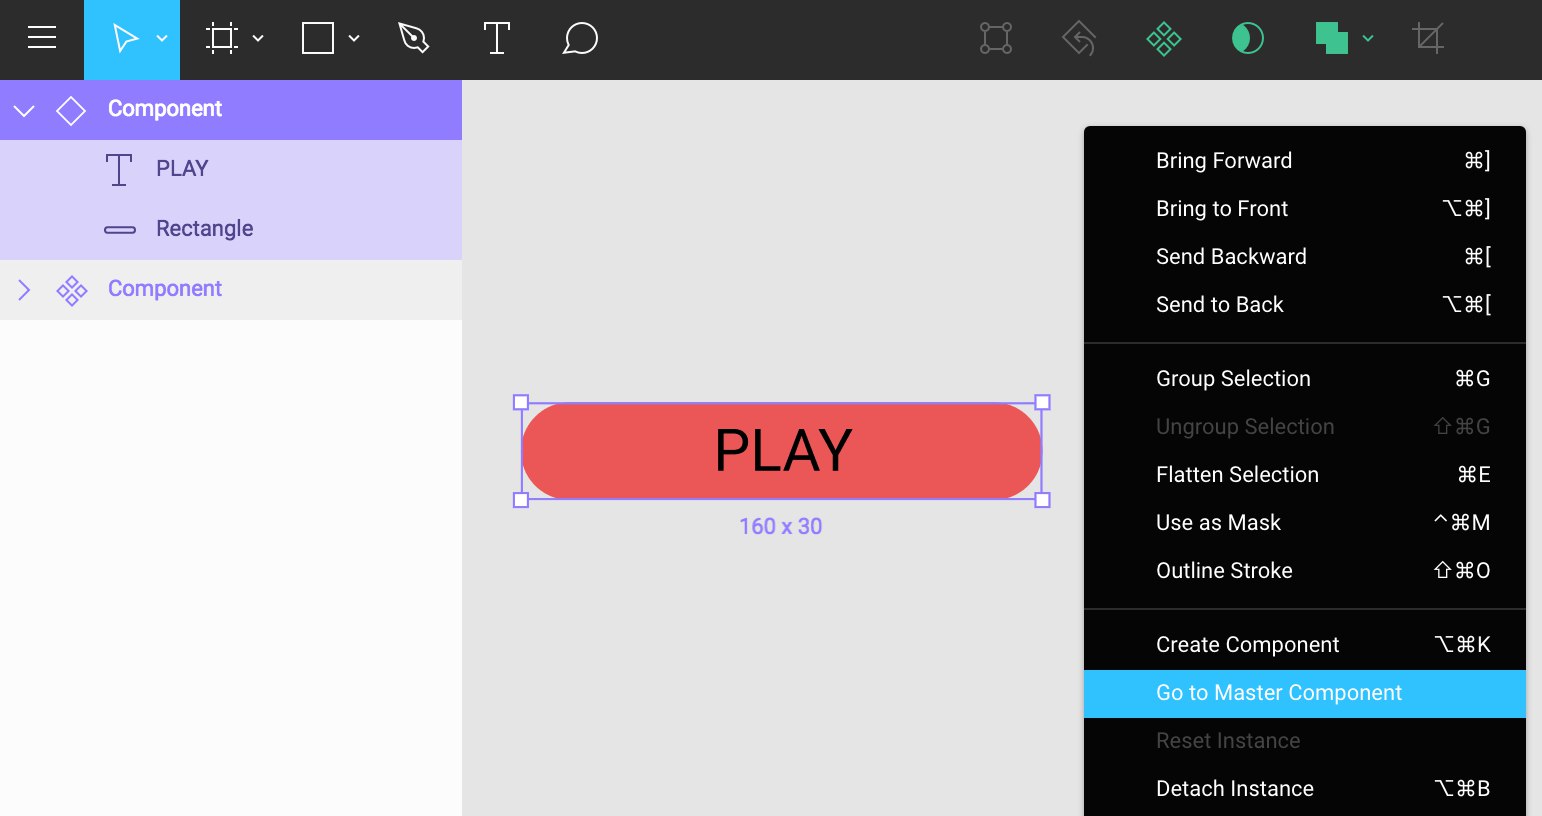Click bottom-left selection handle of PLAY button
Image resolution: width=1542 pixels, height=816 pixels.
[x=521, y=500]
